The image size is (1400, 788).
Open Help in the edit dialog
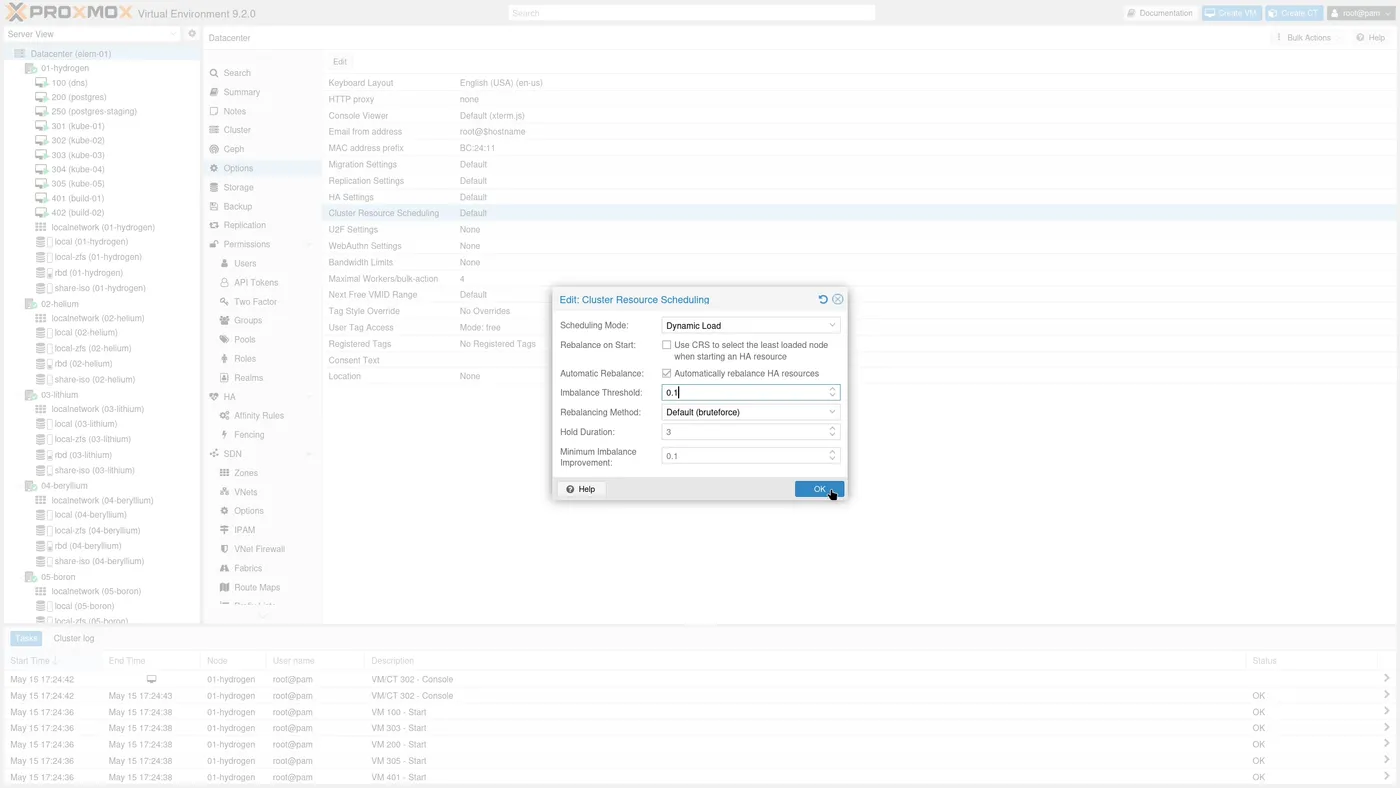(580, 489)
